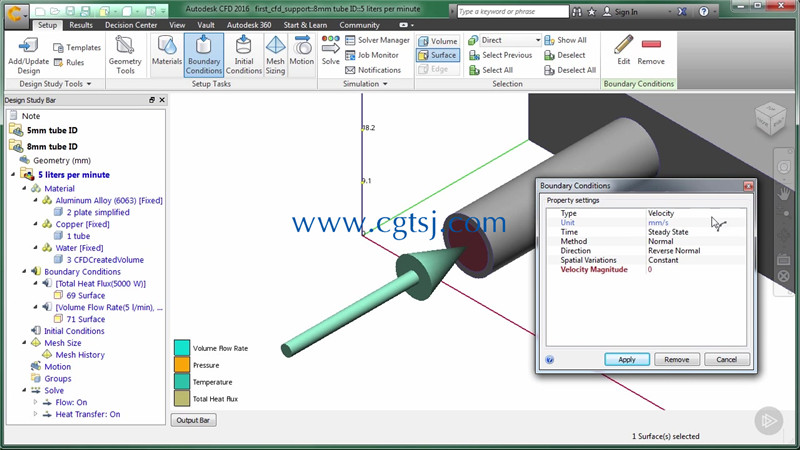Click Show All
Screen dimensions: 800x450
[565, 40]
